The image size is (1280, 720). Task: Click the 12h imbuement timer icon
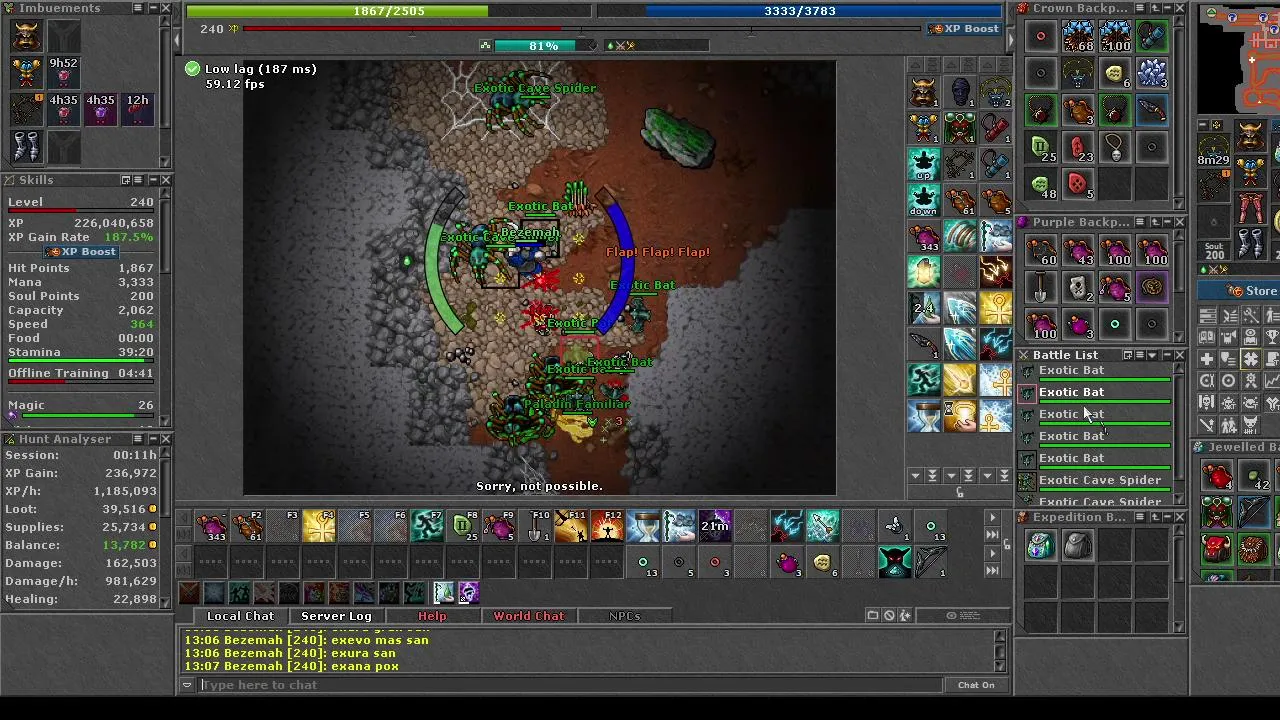(137, 109)
